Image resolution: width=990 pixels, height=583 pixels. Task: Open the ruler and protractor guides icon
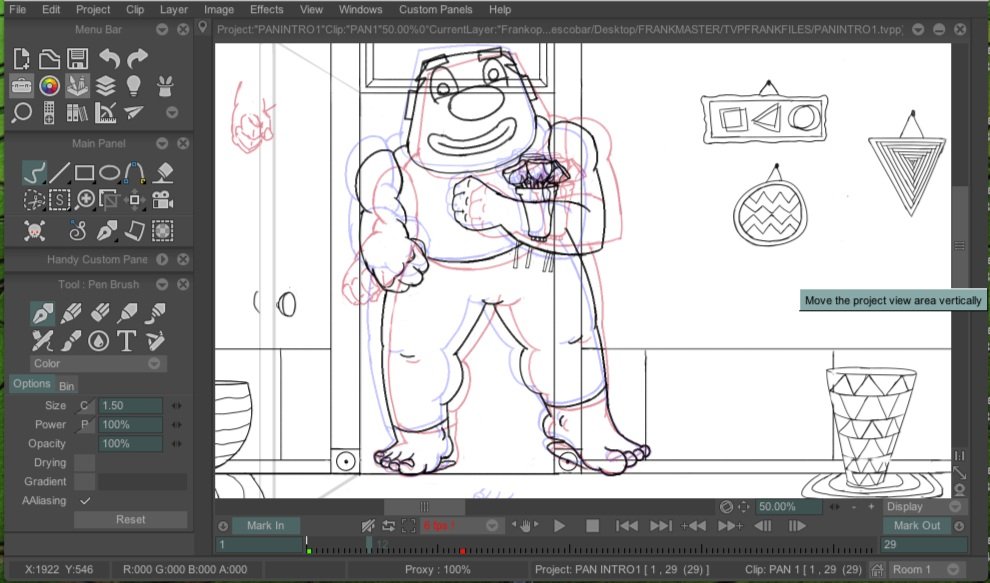pyautogui.click(x=105, y=113)
